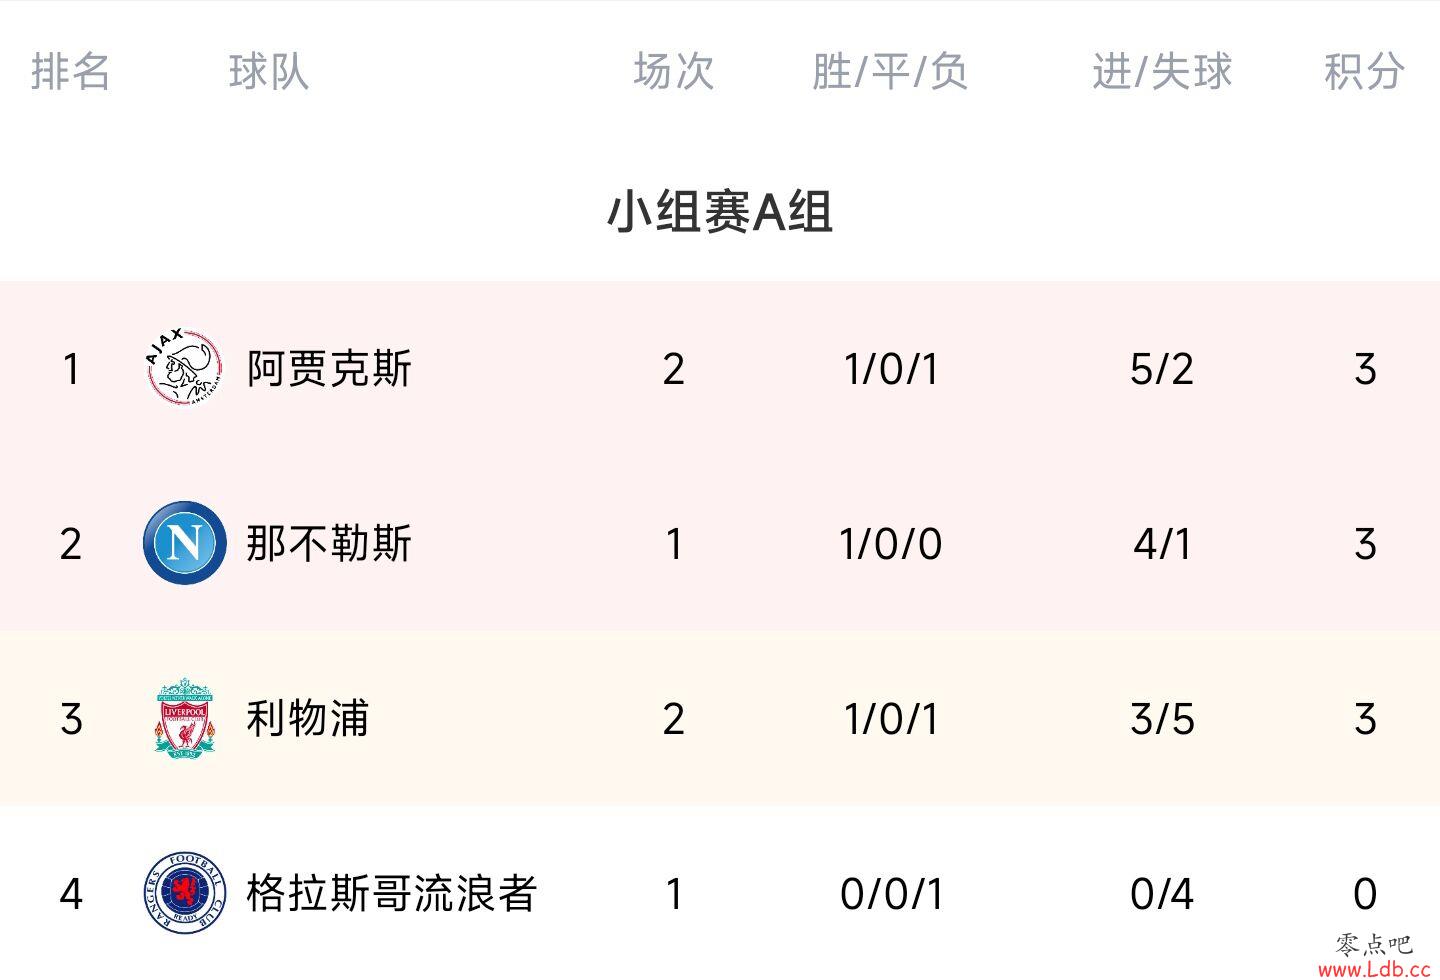Open the 阿贾克斯 team name
This screenshot has height=980, width=1440.
(329, 368)
